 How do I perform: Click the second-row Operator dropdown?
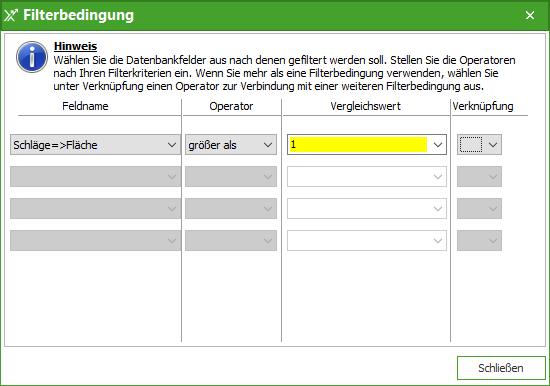231,177
